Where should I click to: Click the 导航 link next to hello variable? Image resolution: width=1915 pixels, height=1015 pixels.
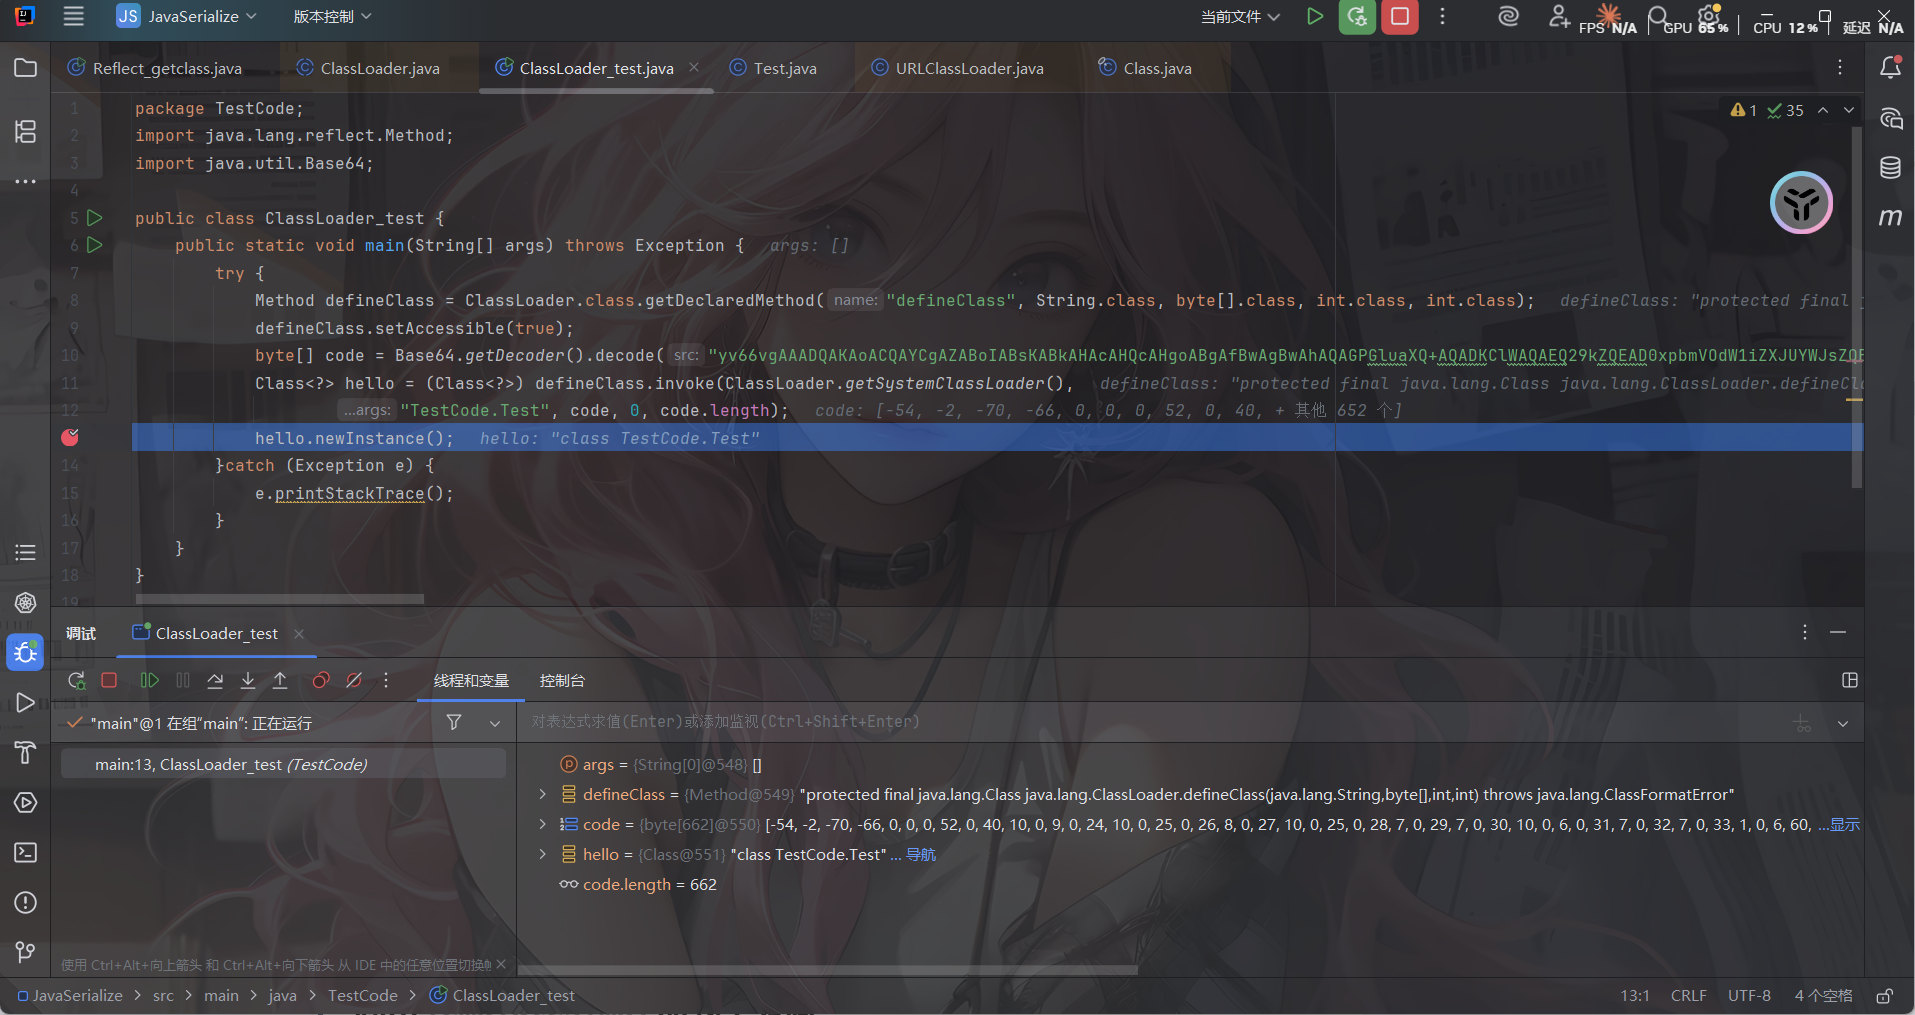920,855
